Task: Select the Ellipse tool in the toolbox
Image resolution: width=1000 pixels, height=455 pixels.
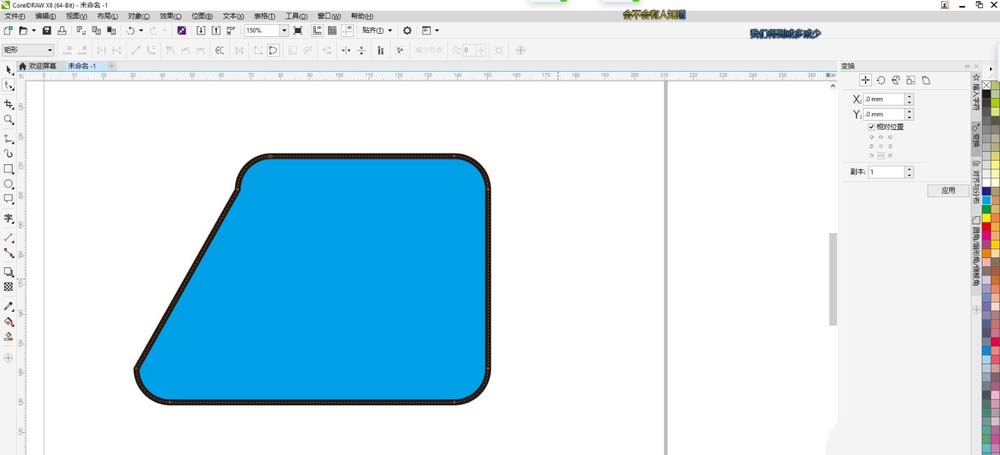Action: click(9, 184)
